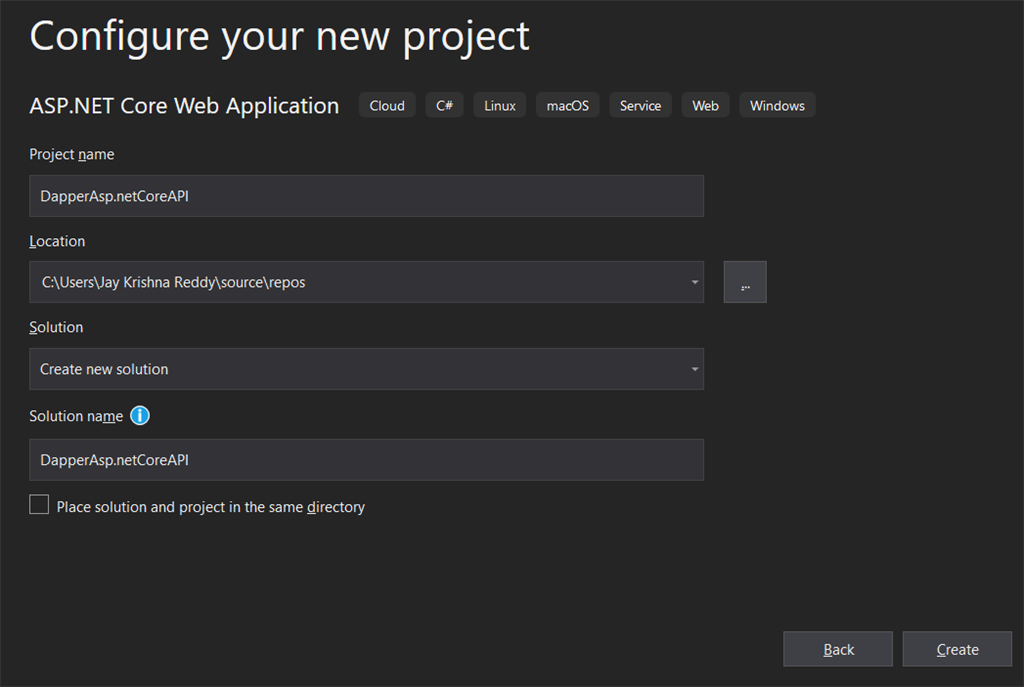Expand the Solution dropdown arrow

click(695, 369)
